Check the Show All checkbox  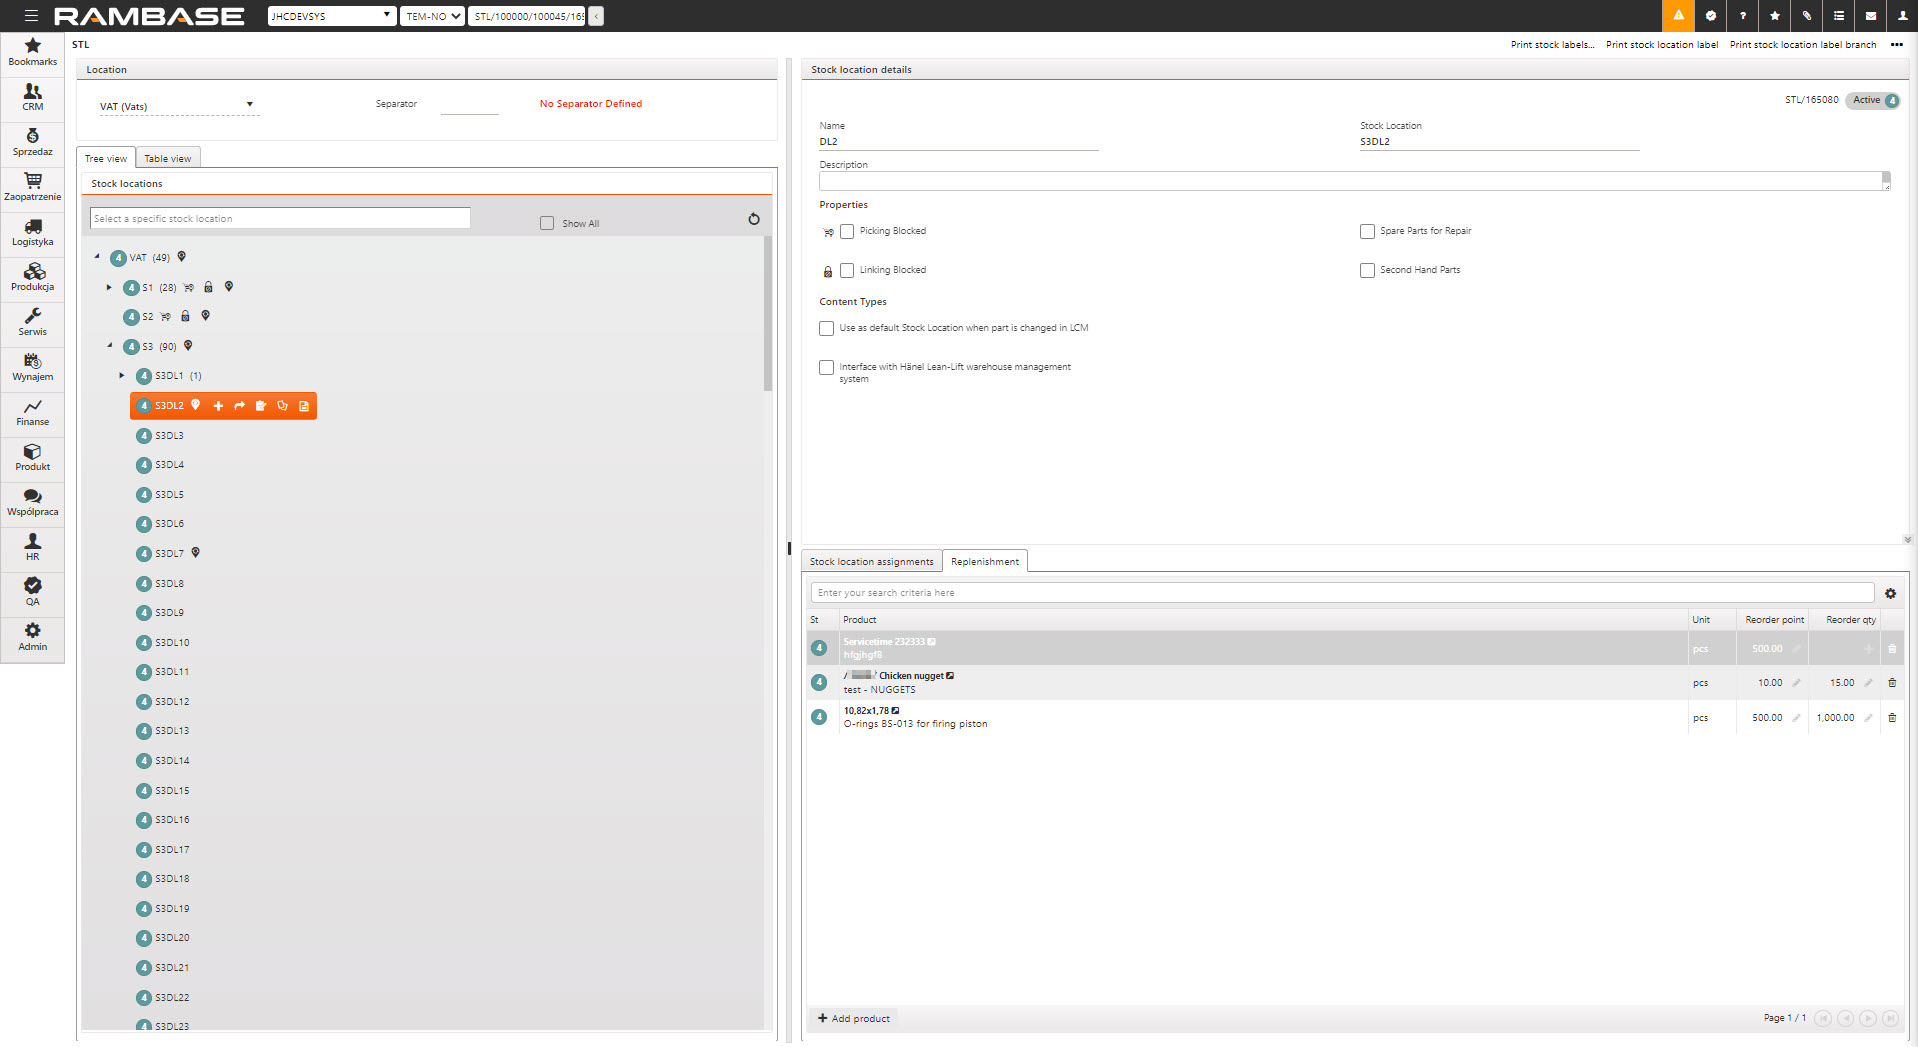[x=547, y=224]
